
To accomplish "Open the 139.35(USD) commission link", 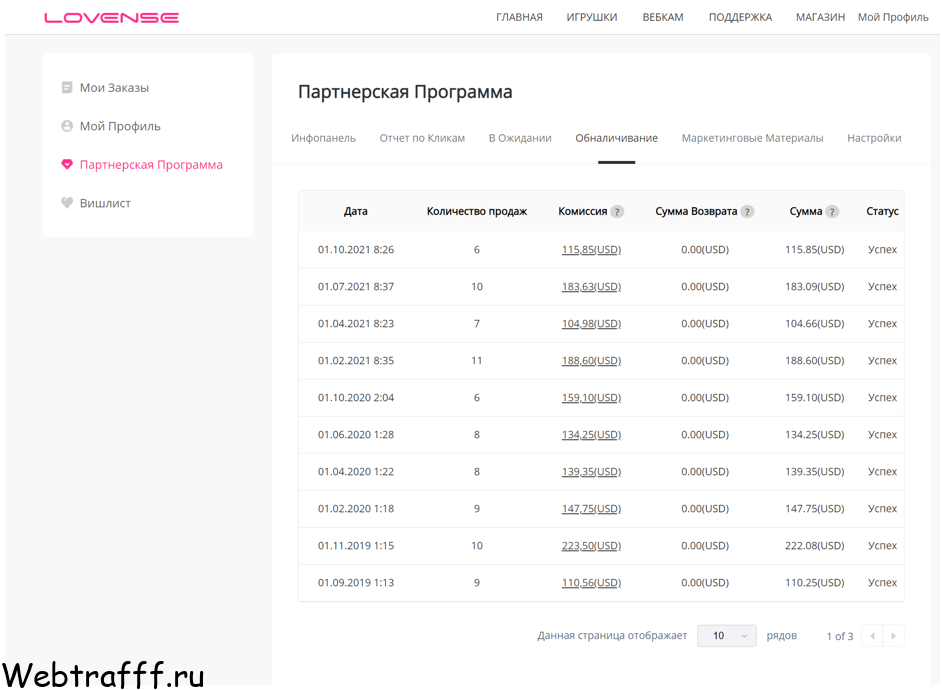I will coord(591,472).
